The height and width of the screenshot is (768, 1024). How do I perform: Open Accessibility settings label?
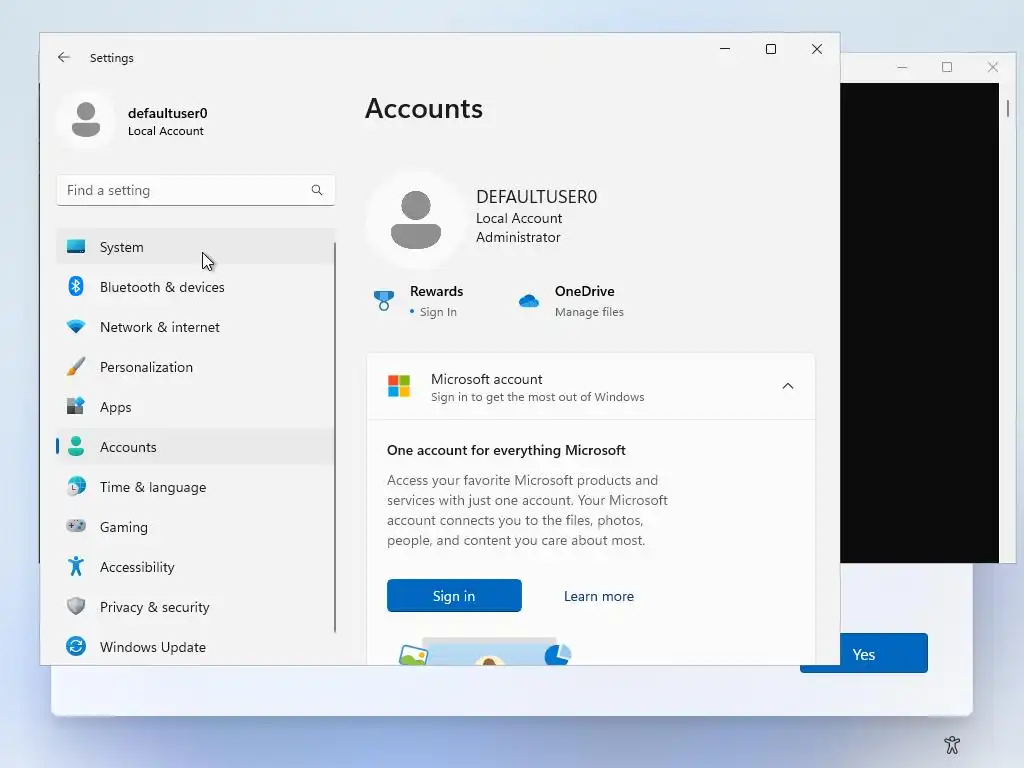pyautogui.click(x=137, y=567)
